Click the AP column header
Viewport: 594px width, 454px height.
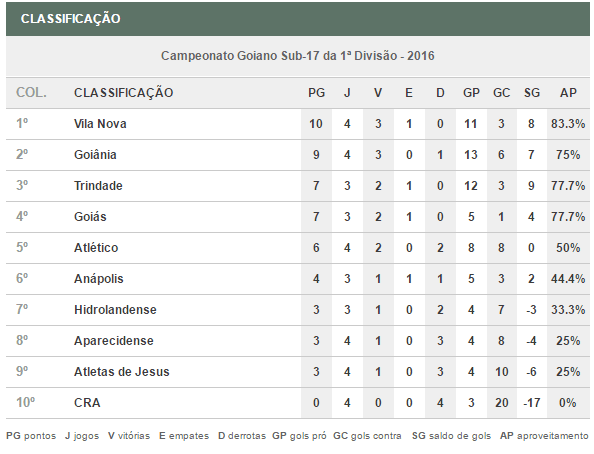(x=568, y=93)
